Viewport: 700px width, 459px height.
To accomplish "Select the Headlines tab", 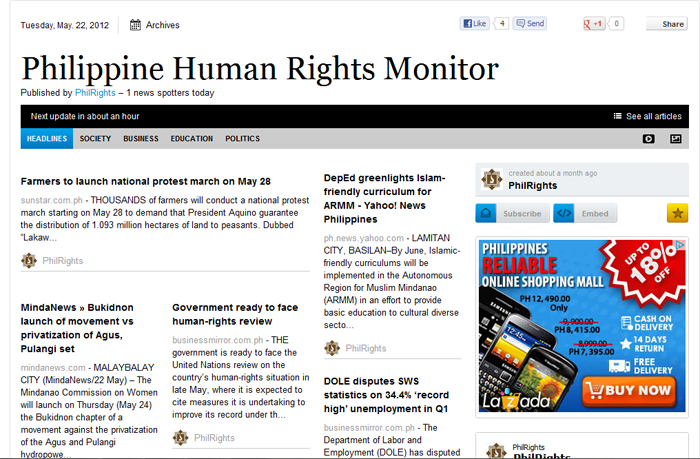I will tap(47, 139).
